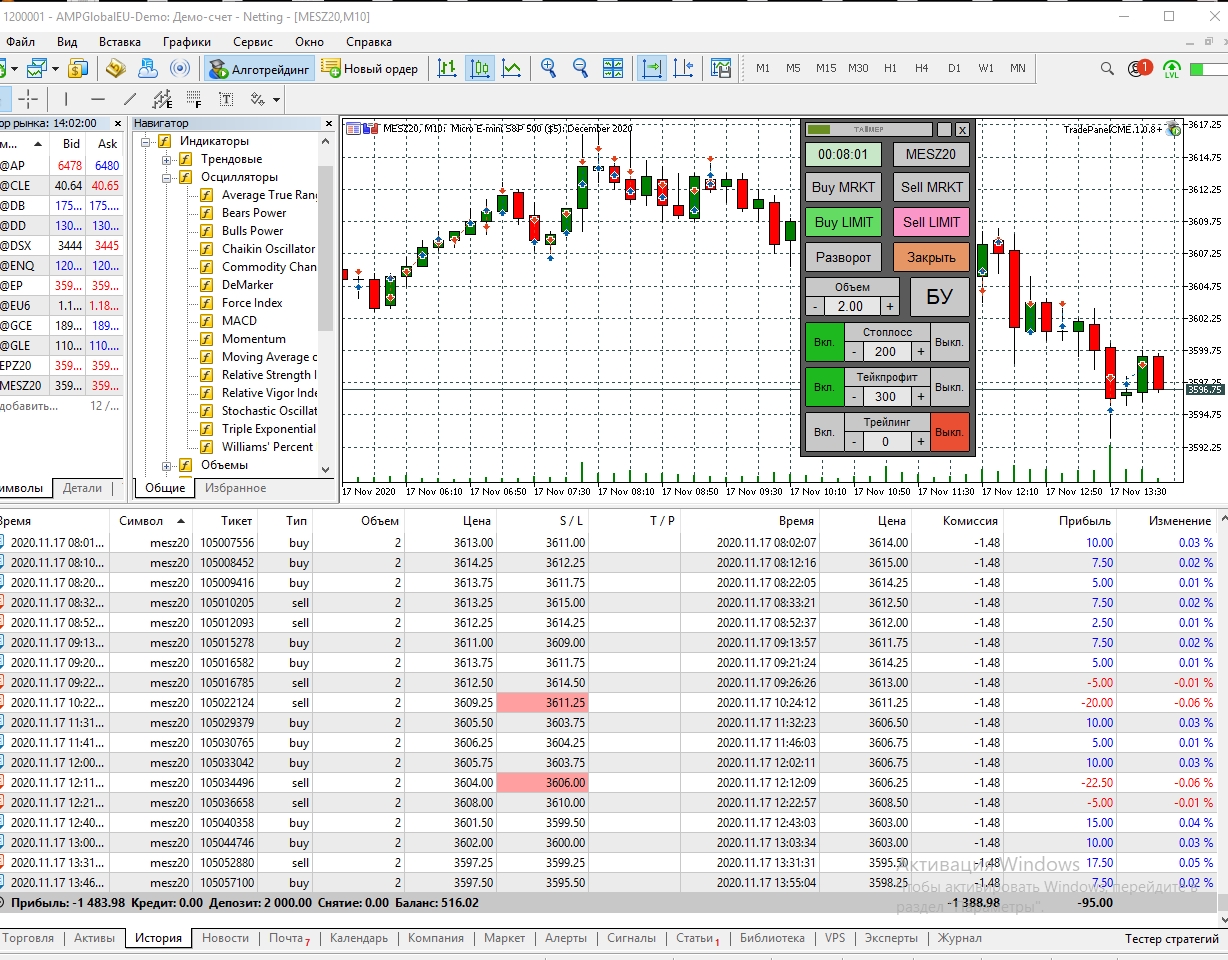Image resolution: width=1228 pixels, height=960 pixels.
Task: Switch to the Детали tab
Action: [82, 488]
